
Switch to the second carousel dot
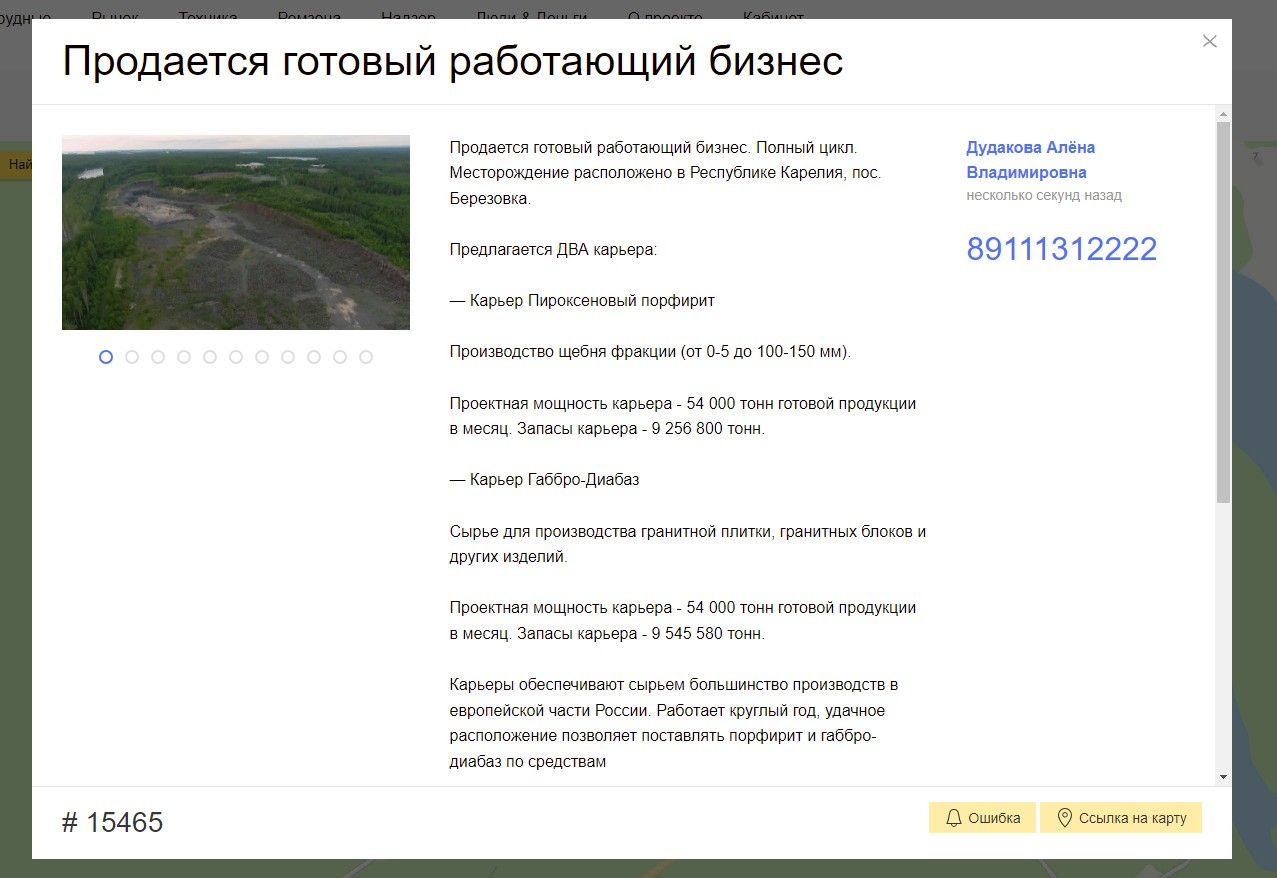132,357
